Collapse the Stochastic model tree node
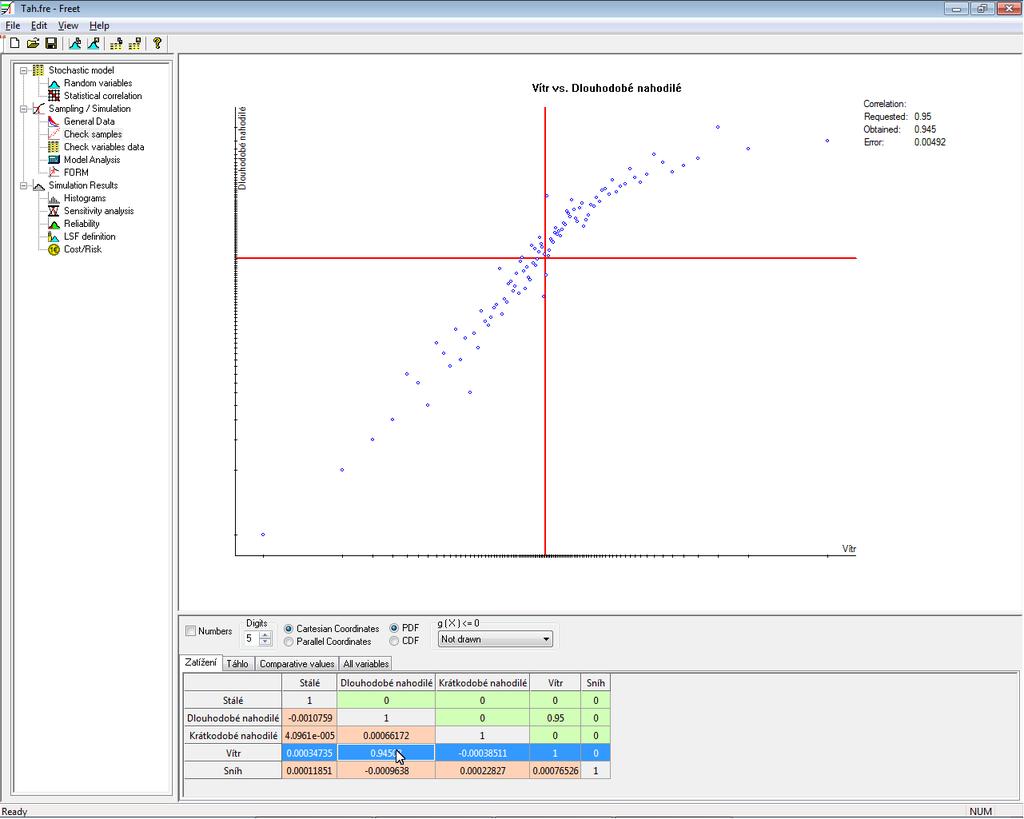 click(24, 71)
